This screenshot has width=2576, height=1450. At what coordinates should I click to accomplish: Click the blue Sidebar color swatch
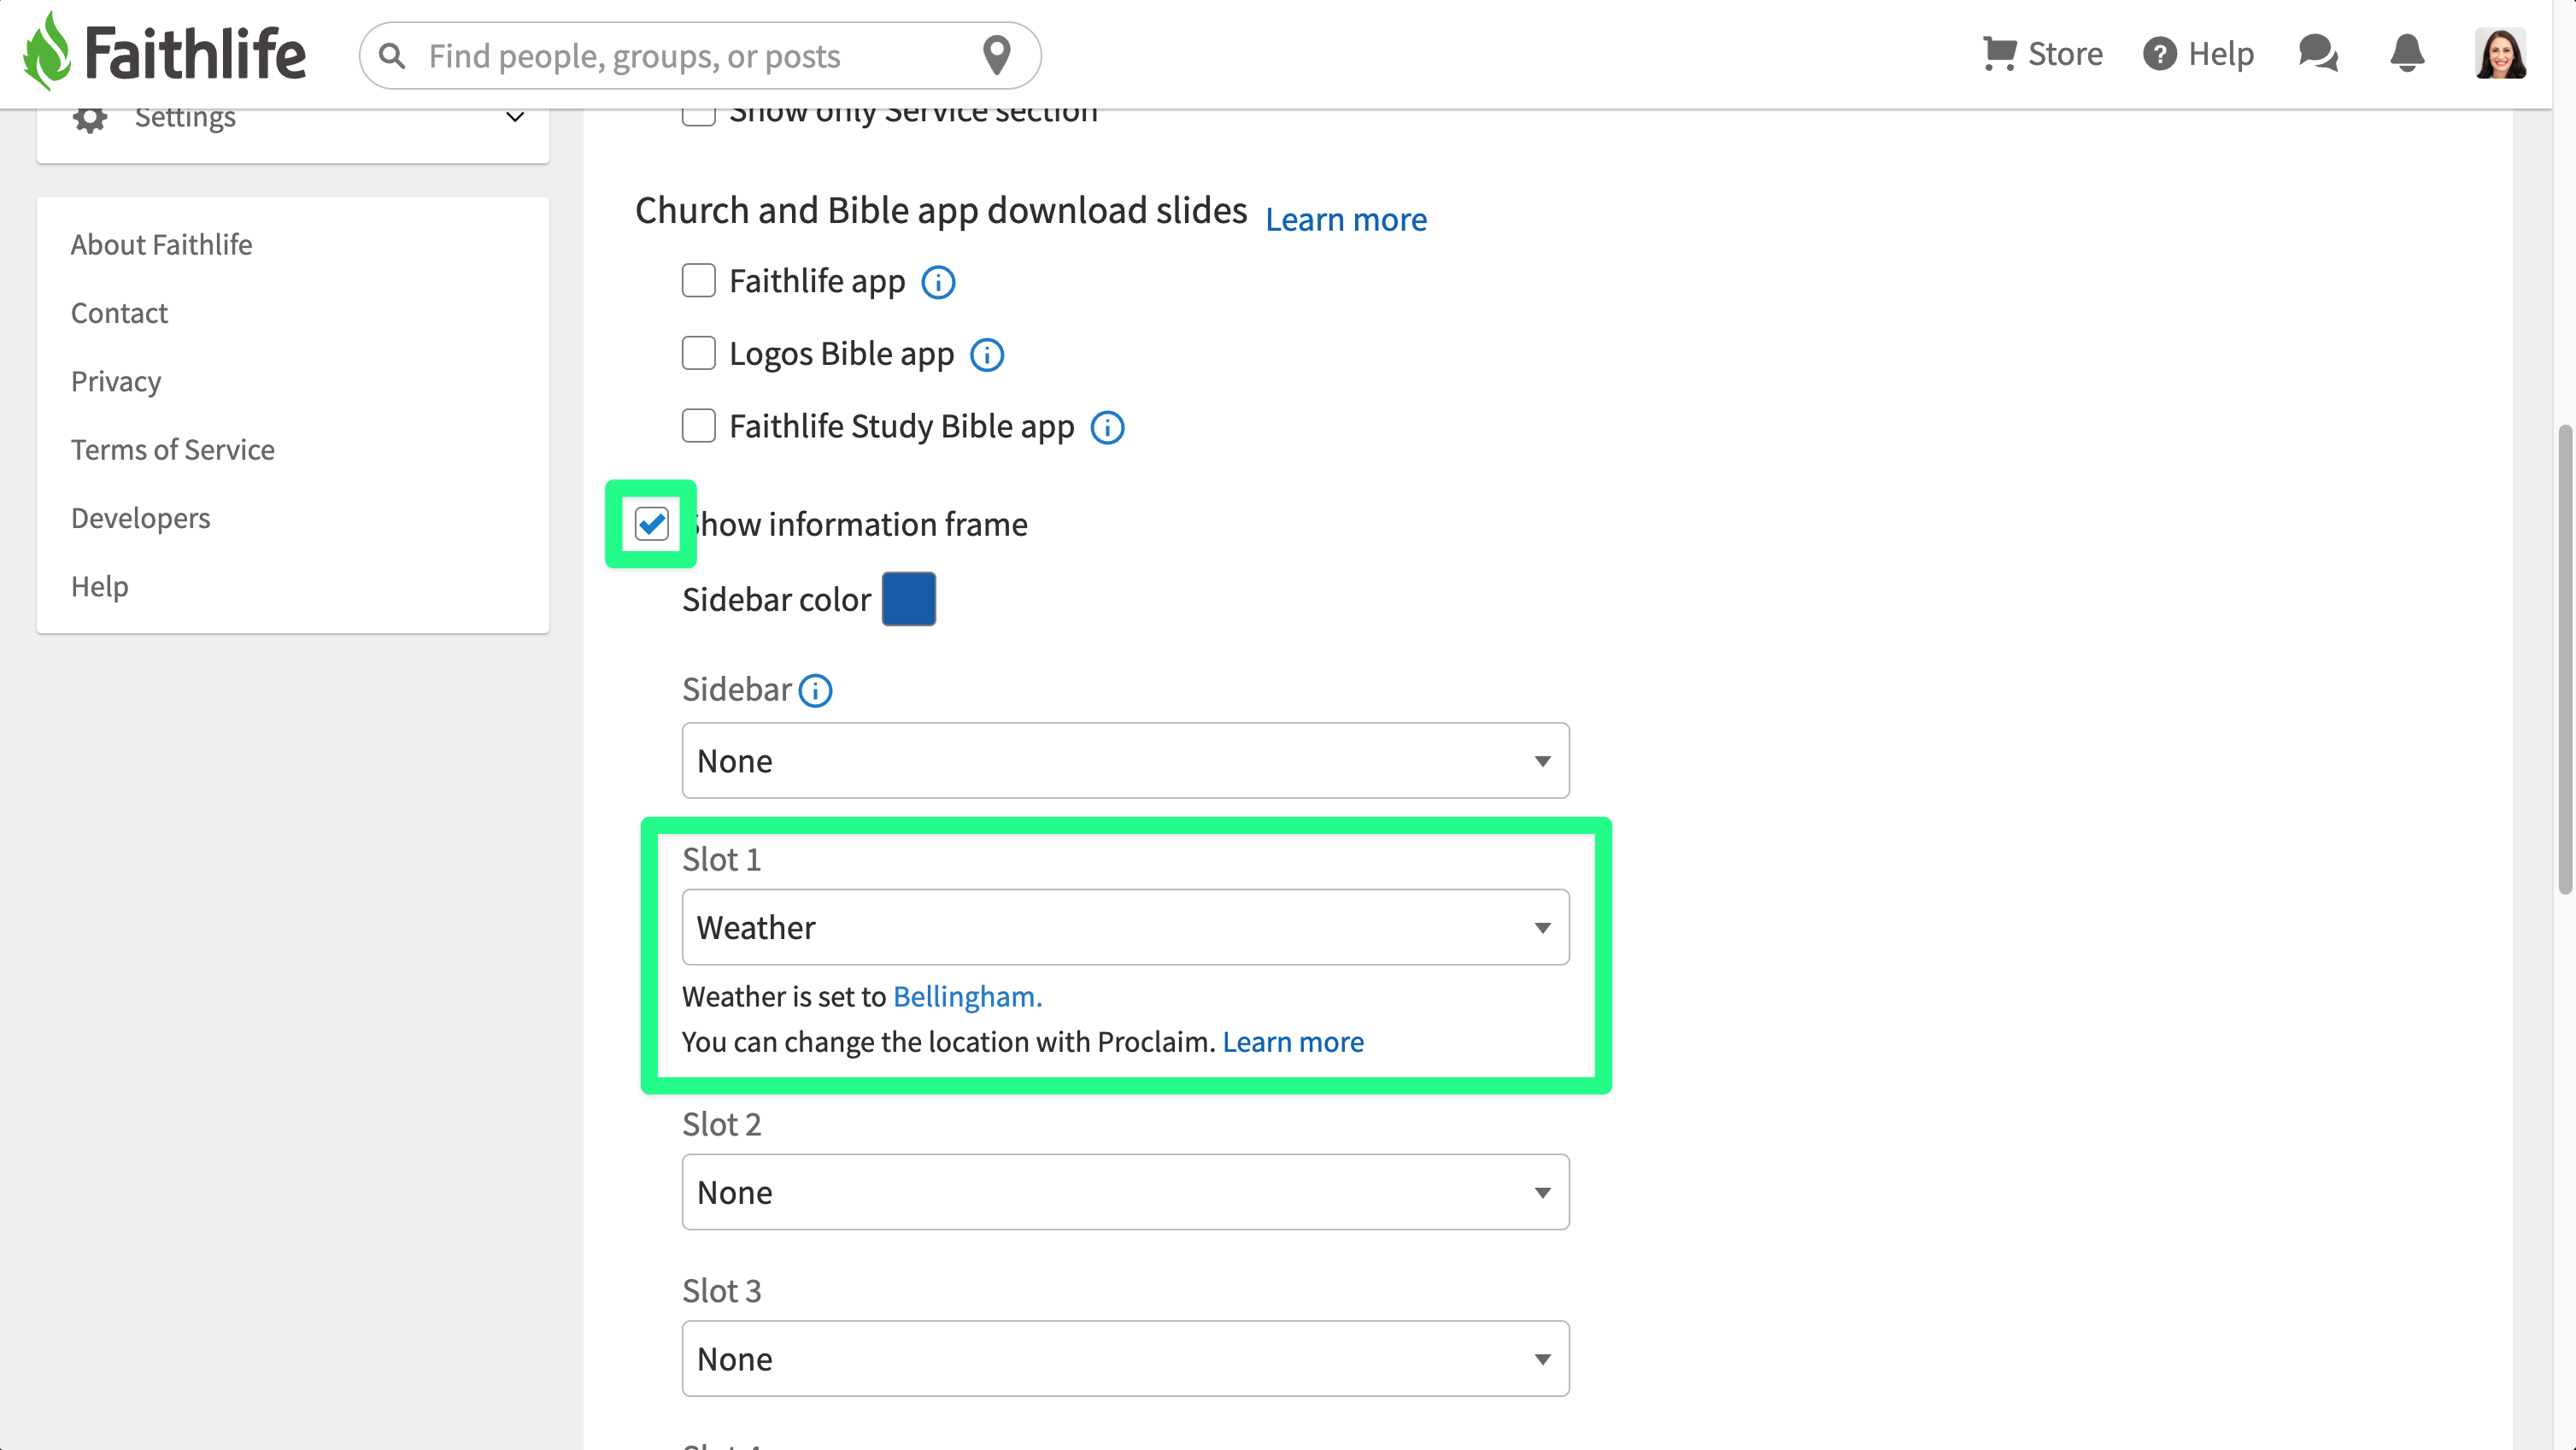pyautogui.click(x=909, y=599)
